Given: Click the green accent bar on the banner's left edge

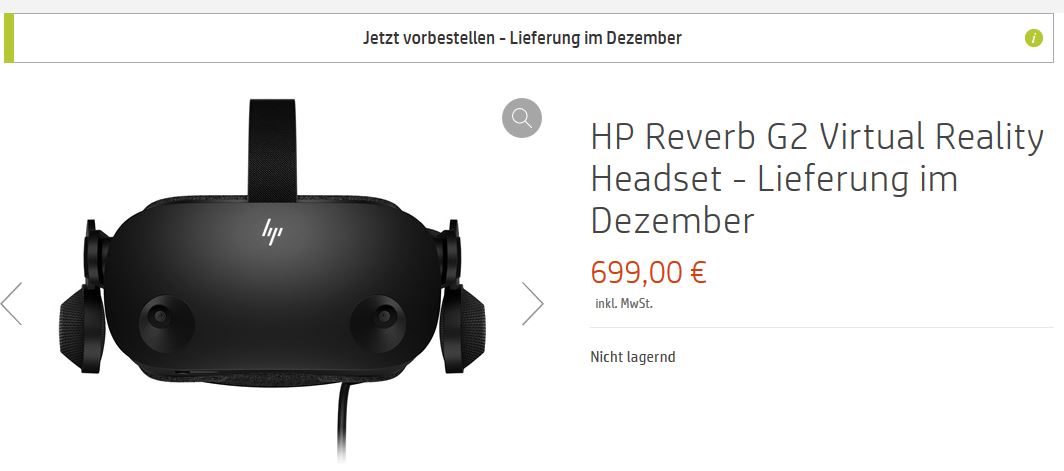Looking at the screenshot, I should pyautogui.click(x=9, y=38).
